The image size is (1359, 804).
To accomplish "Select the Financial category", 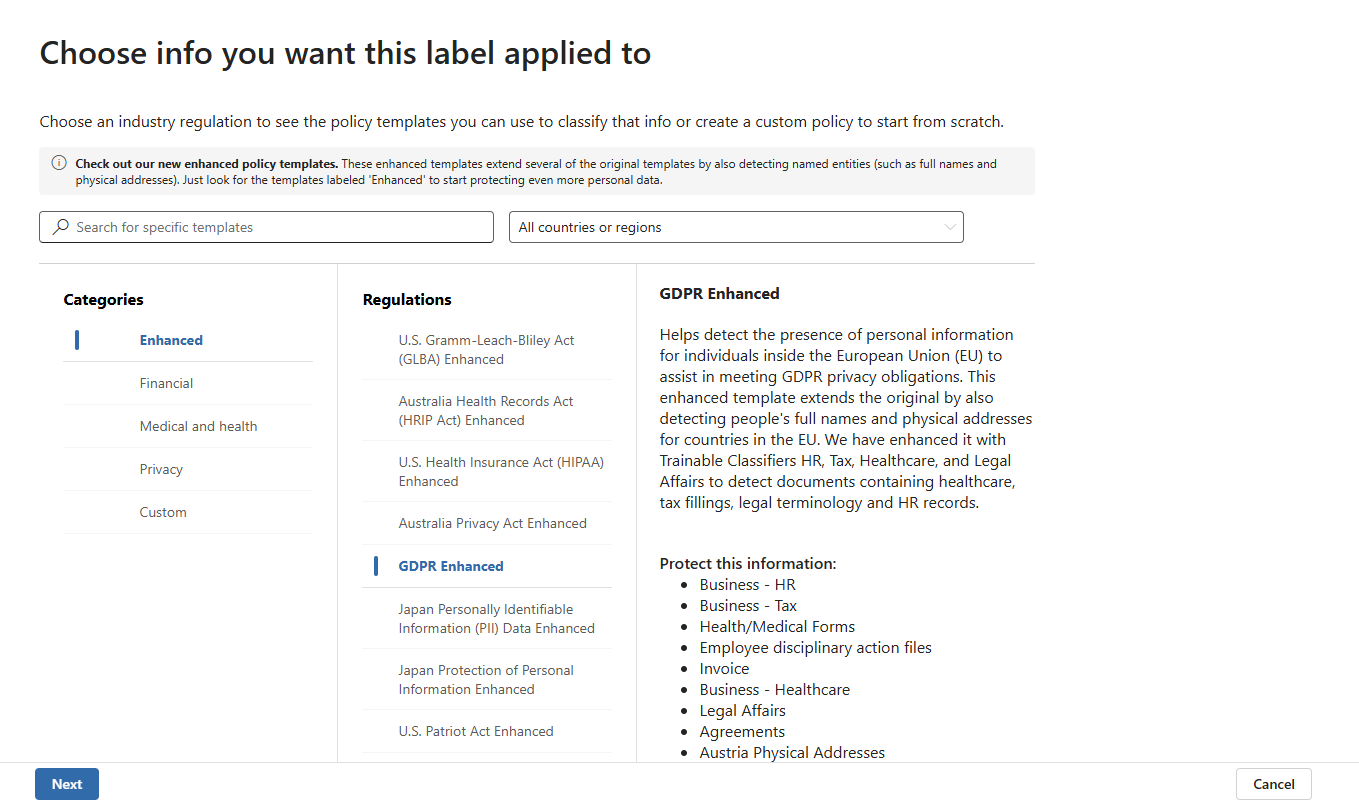I will point(167,383).
